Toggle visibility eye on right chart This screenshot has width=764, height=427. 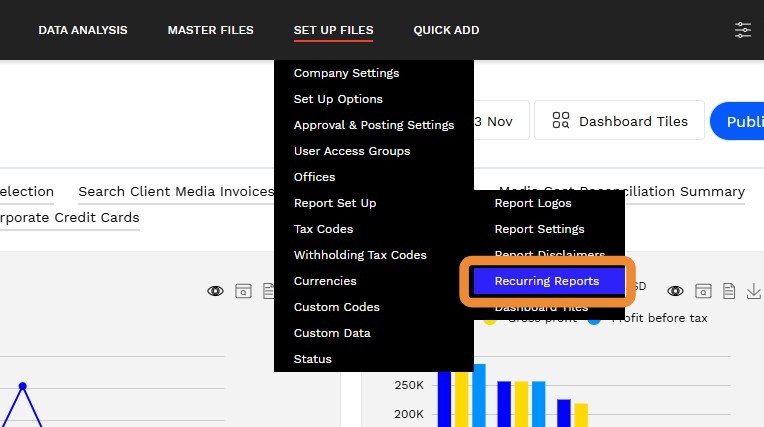tap(675, 291)
